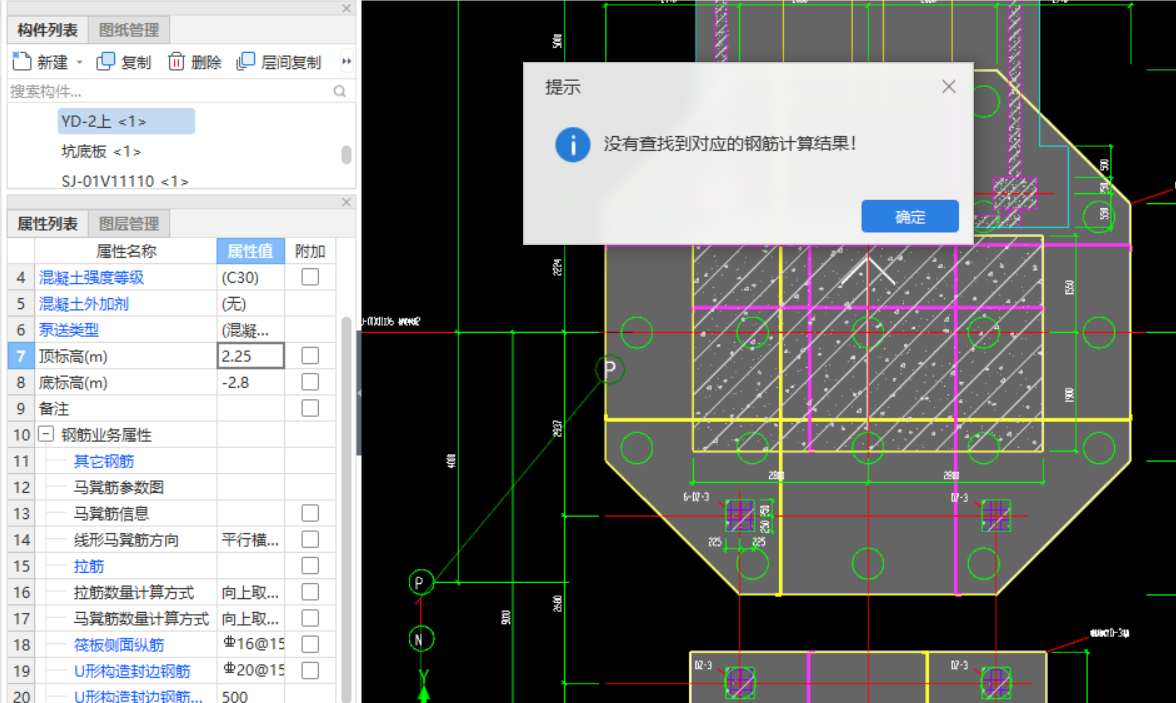Click the upper axis bubble P
The width and height of the screenshot is (1176, 703).
tap(610, 368)
